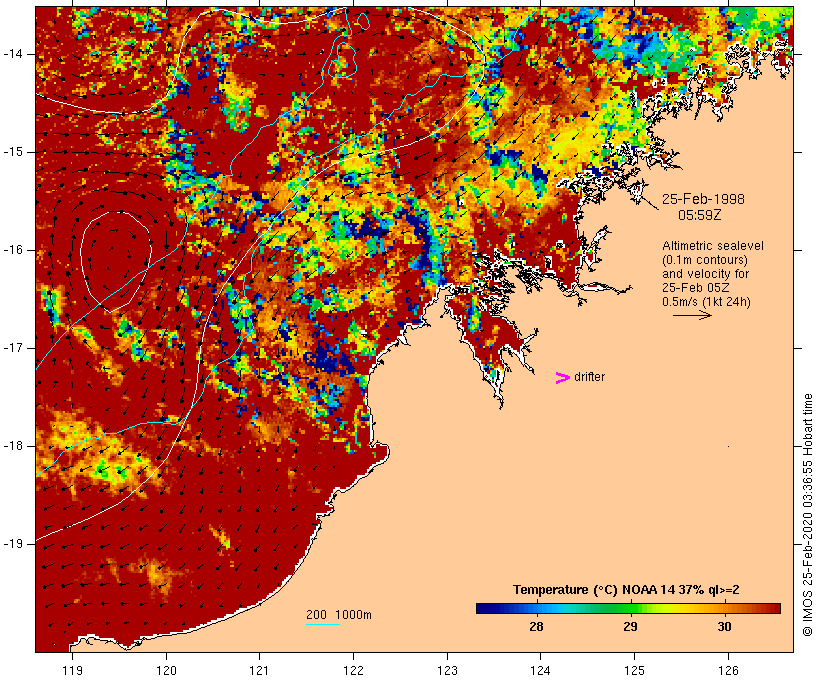The width and height of the screenshot is (820, 680).
Task: Click the drifter legend text
Action: coord(589,377)
